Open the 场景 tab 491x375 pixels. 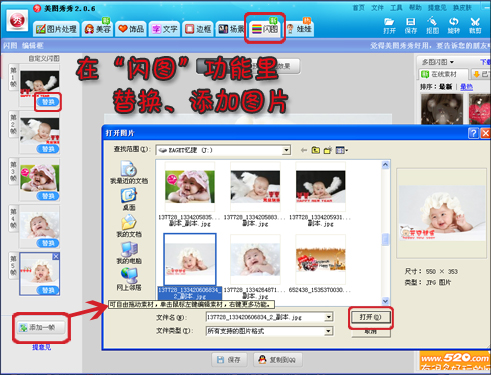click(x=231, y=29)
